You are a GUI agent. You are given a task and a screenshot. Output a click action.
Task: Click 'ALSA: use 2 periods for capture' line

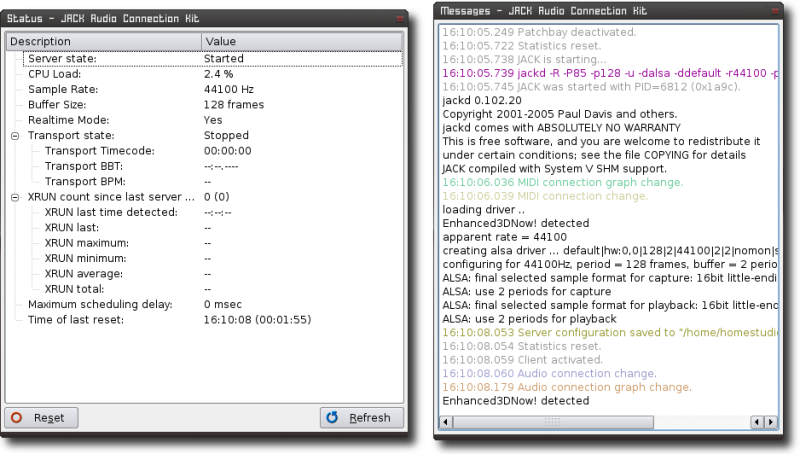point(527,292)
